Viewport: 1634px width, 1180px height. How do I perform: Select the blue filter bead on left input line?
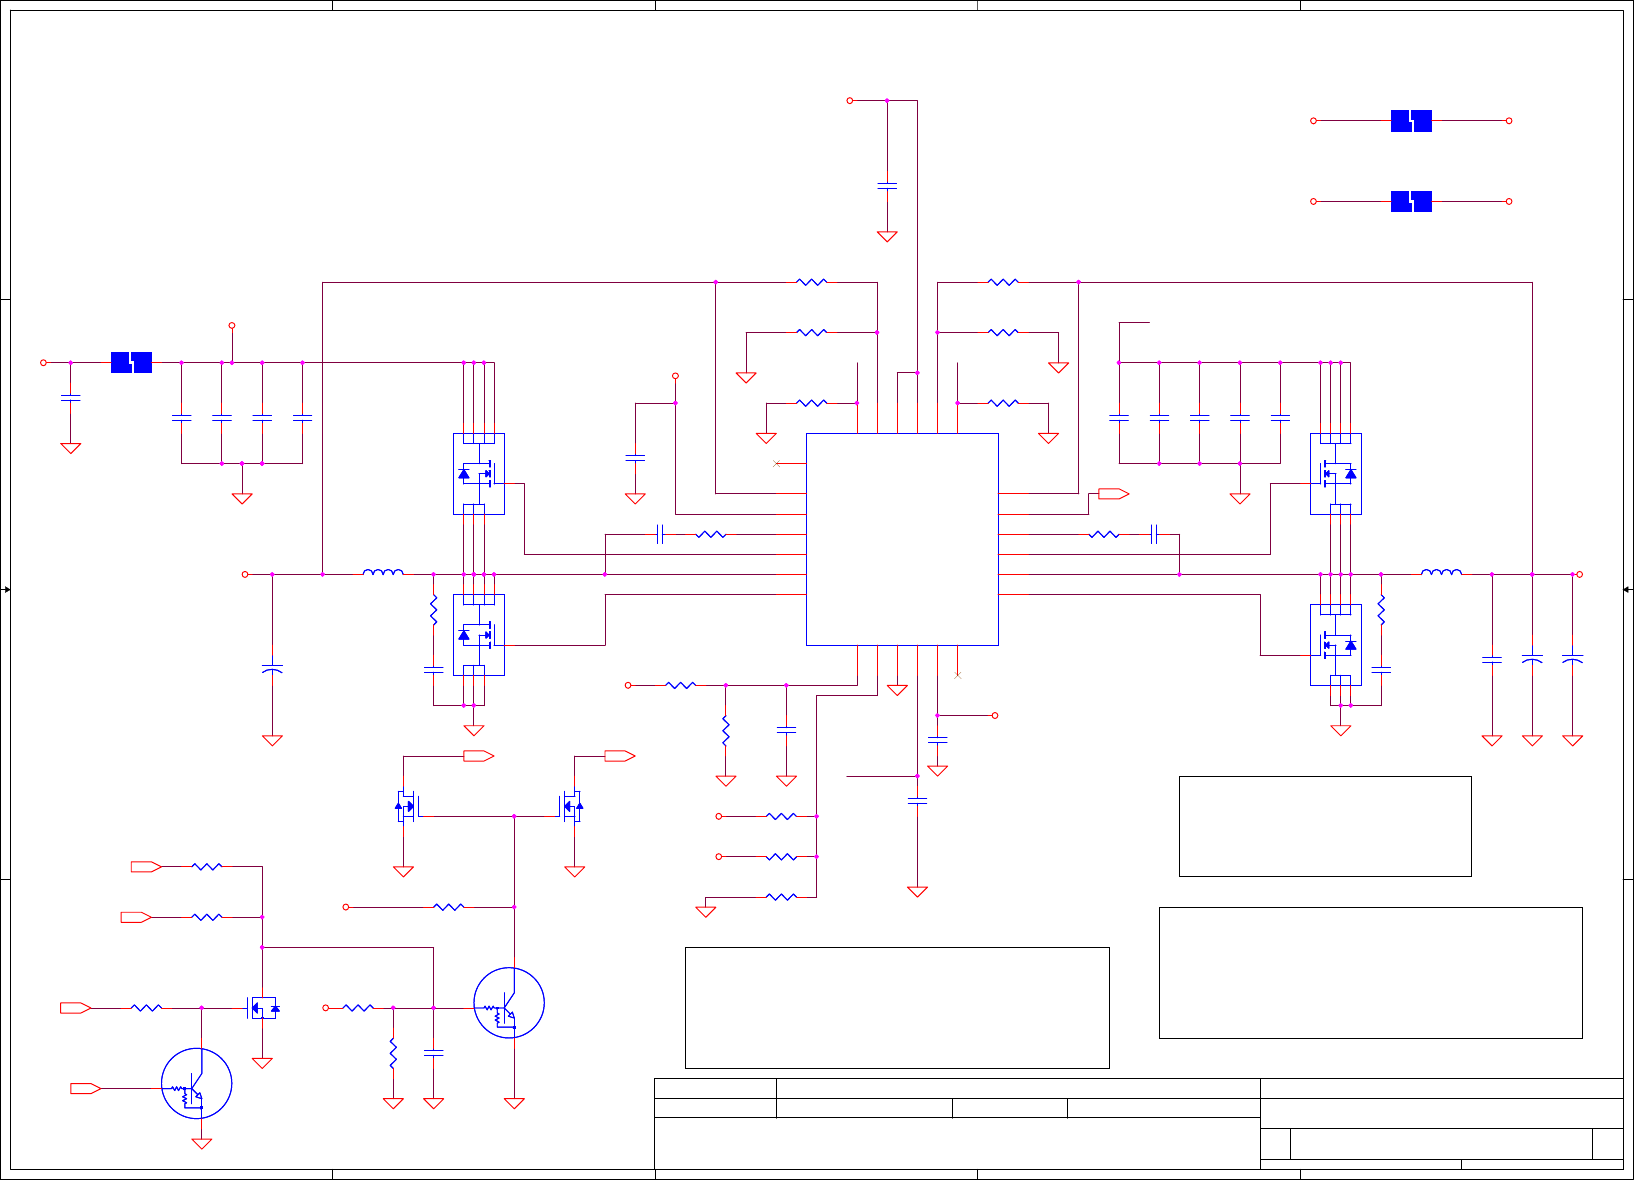[131, 362]
